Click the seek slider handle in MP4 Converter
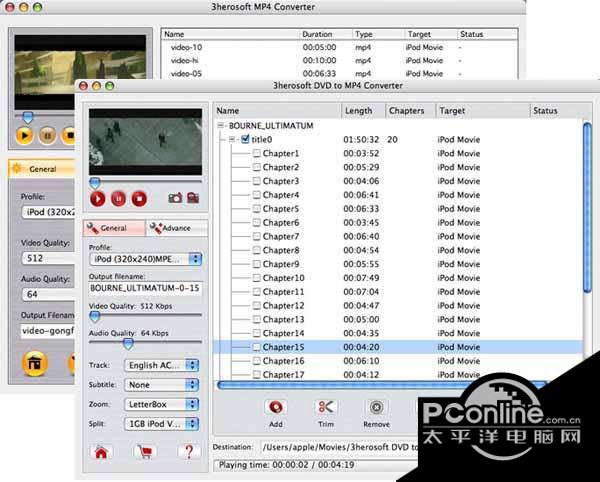Screen dimensions: 600x482 coord(28,117)
